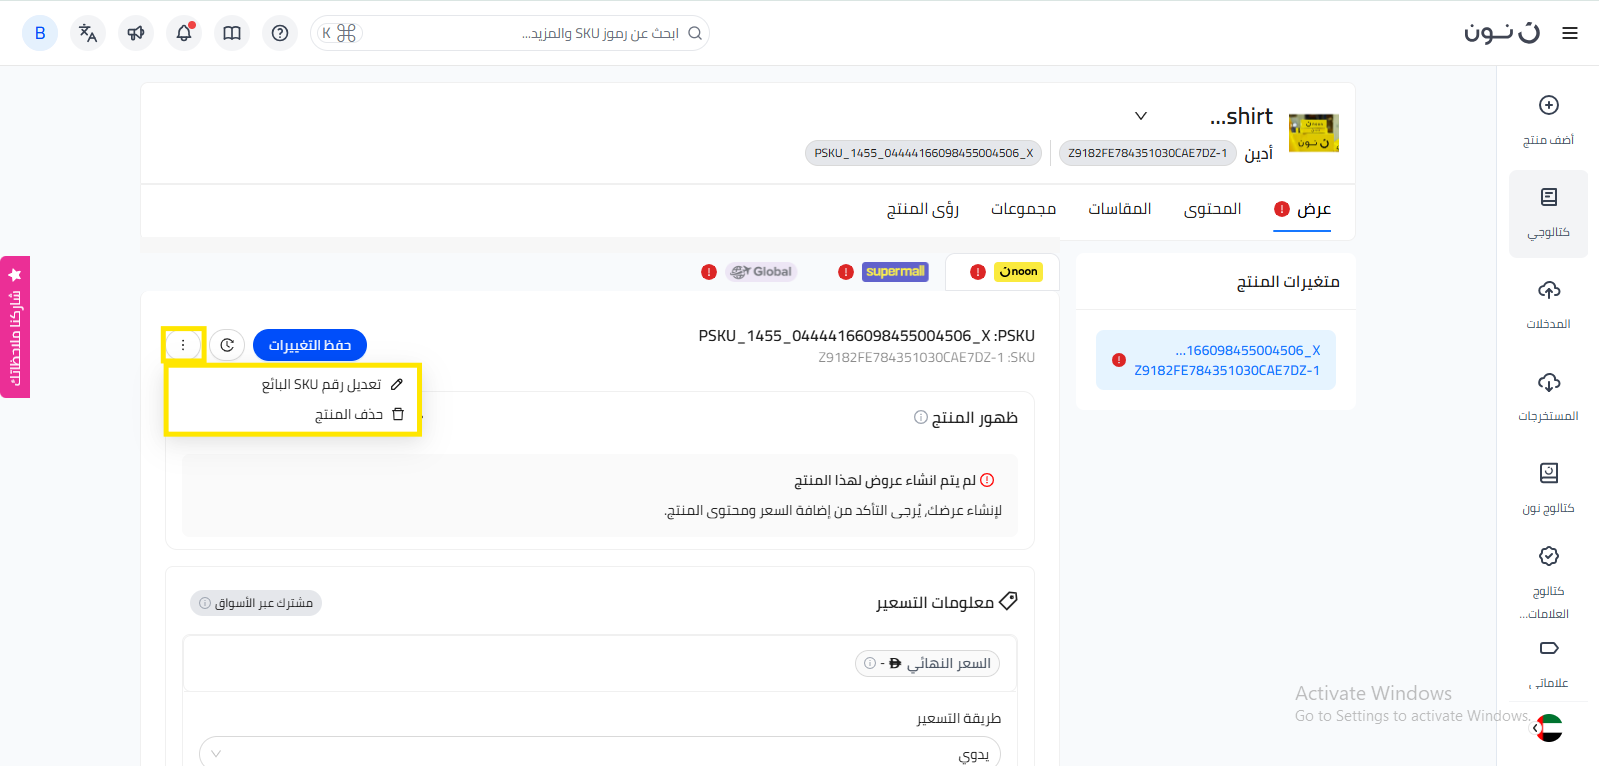Image resolution: width=1599 pixels, height=766 pixels.
Task: Open the guide book icon
Action: (232, 33)
